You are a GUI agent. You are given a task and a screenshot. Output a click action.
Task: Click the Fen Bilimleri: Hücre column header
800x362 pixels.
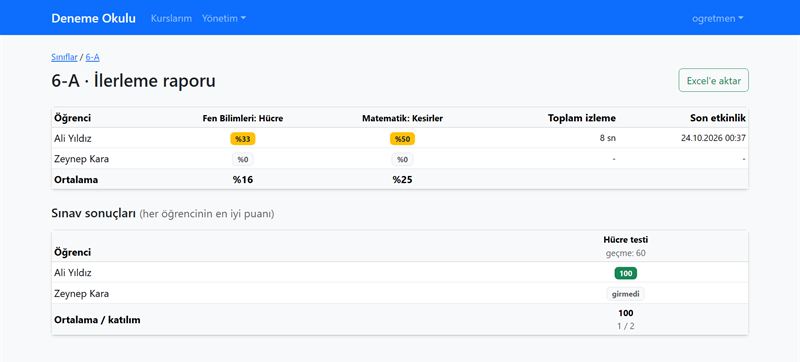tap(243, 118)
